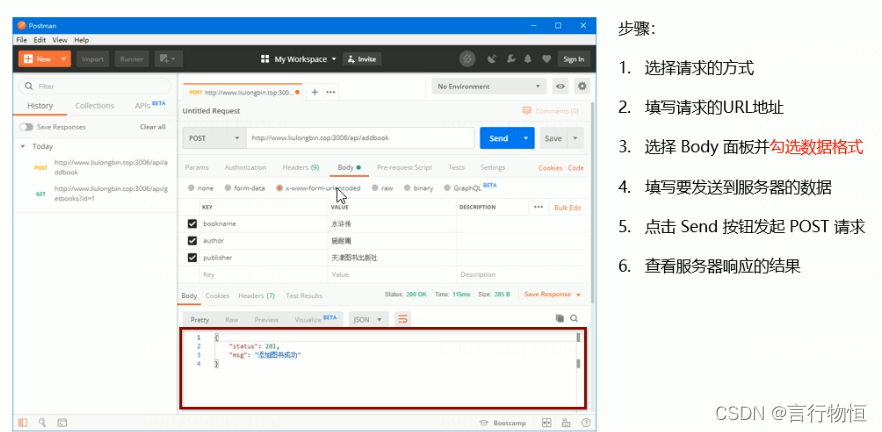
Task: Open help question-mark icon
Action: pyautogui.click(x=586, y=422)
